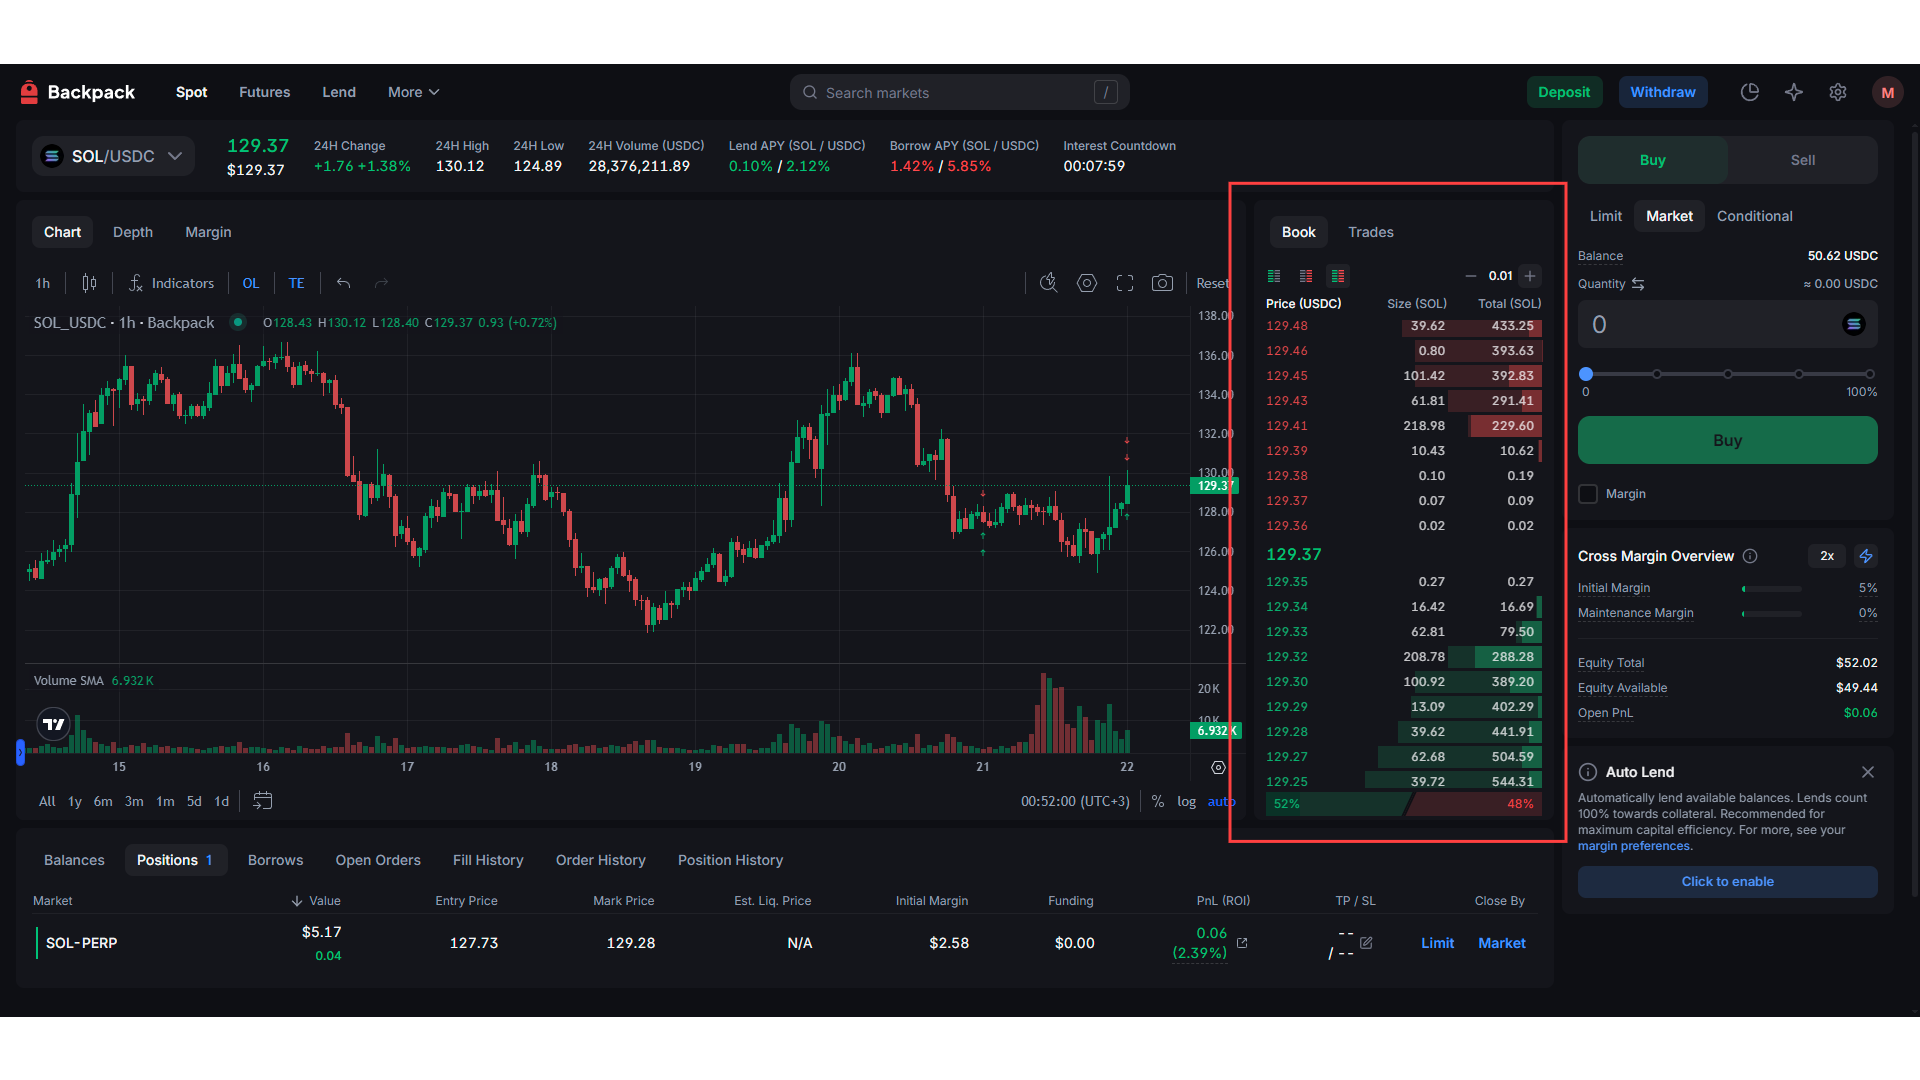
Task: Show Cross Margin Overview info tooltip
Action: pos(1750,556)
